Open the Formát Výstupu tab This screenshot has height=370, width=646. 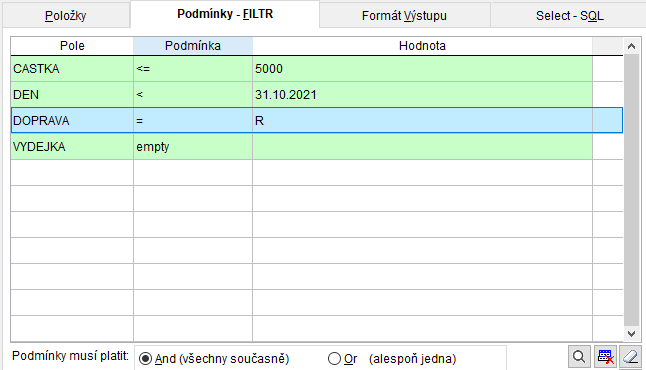tap(404, 16)
